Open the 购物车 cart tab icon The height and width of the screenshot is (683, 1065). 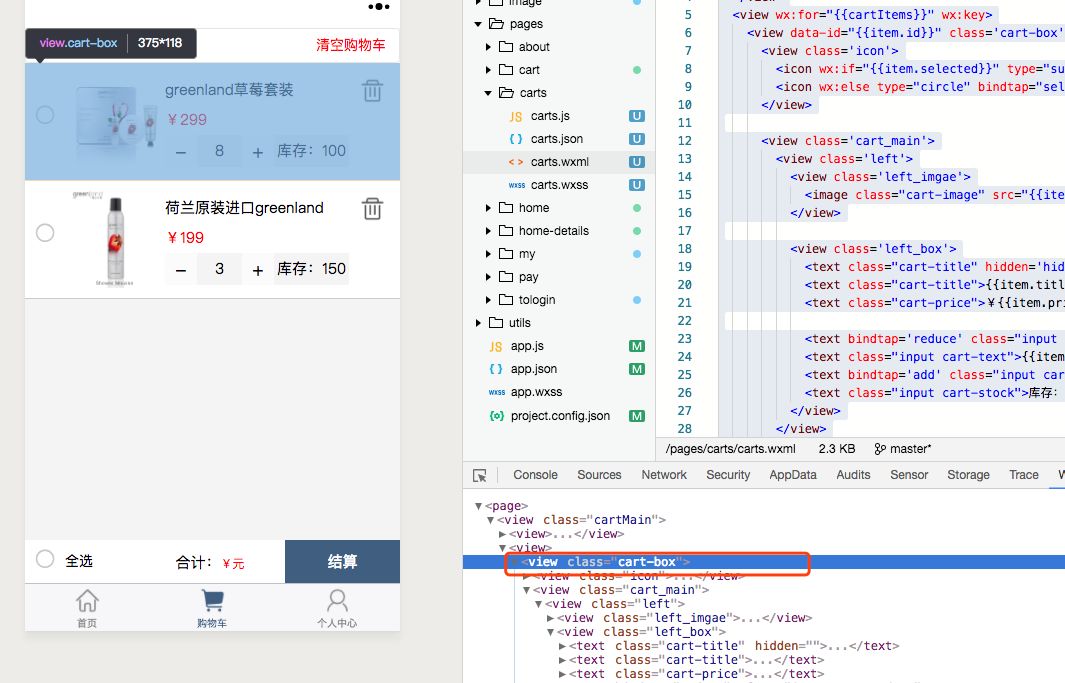(x=213, y=601)
